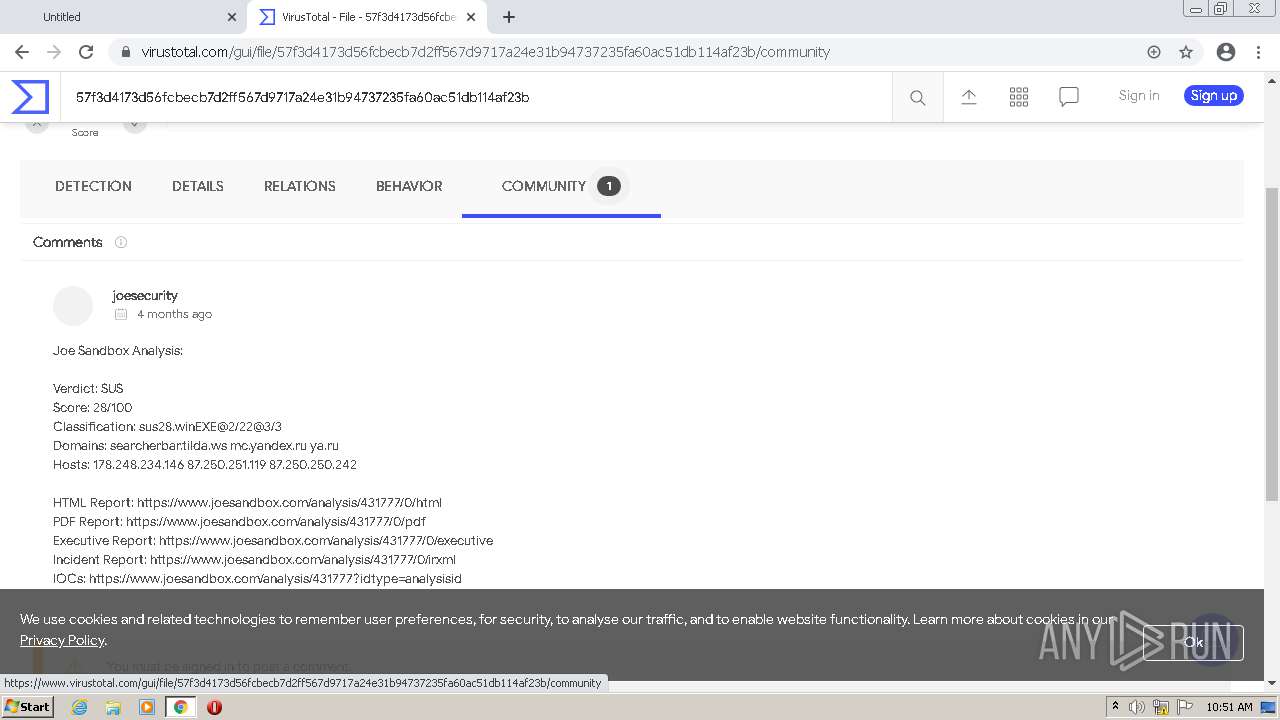
Task: Open Chrome three-dot menu
Action: tap(1258, 52)
